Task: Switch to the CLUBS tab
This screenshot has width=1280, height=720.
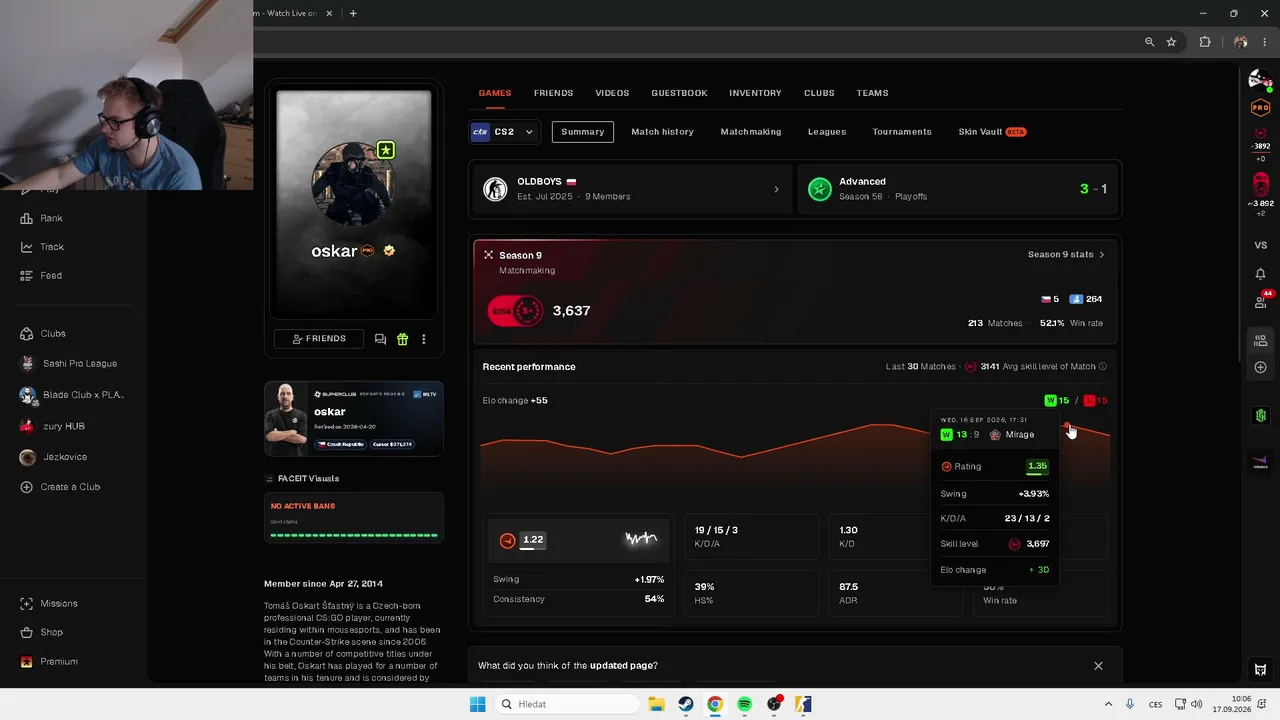Action: click(x=819, y=93)
